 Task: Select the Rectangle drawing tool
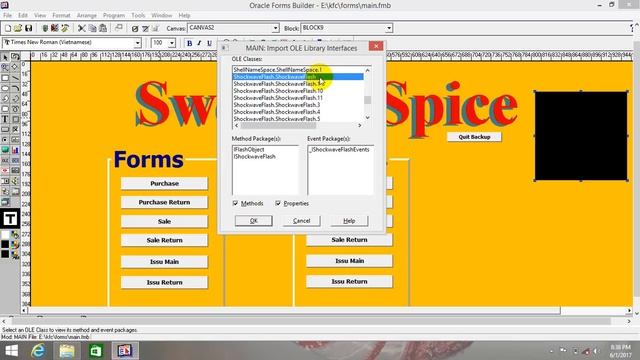5,78
